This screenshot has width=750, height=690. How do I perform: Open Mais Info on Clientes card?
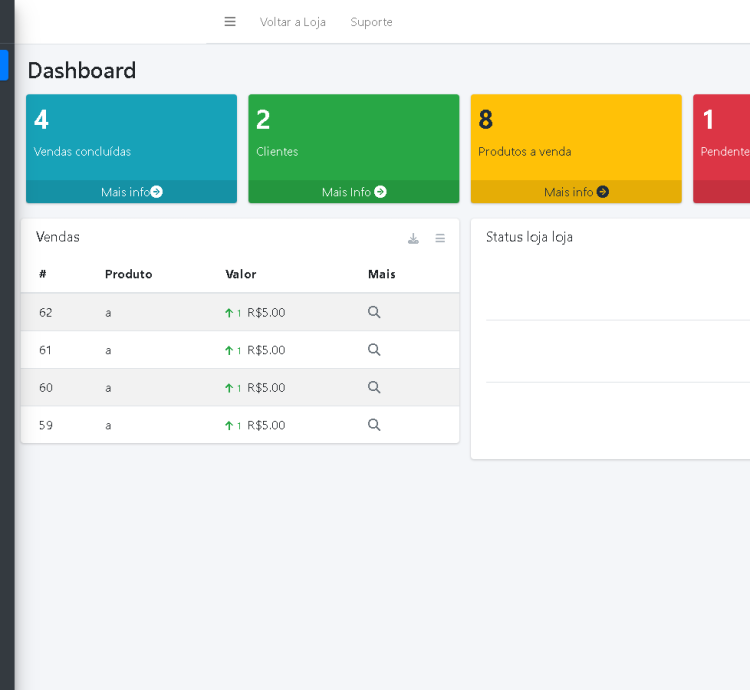tap(353, 192)
